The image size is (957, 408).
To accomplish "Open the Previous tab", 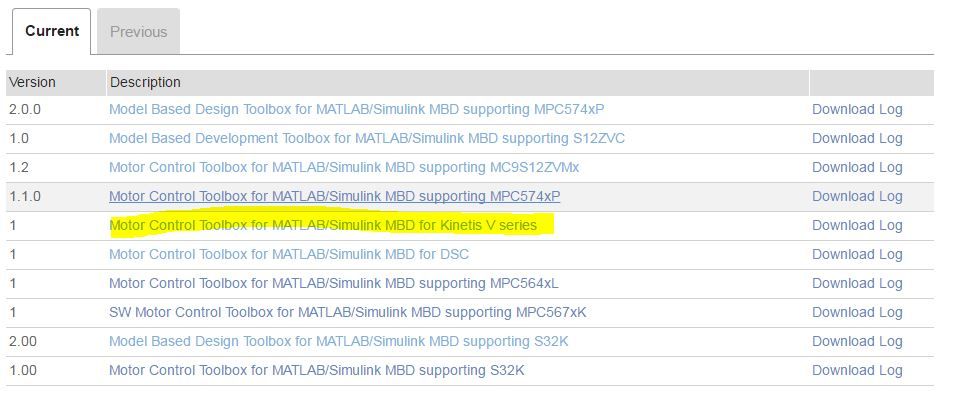I will 138,32.
